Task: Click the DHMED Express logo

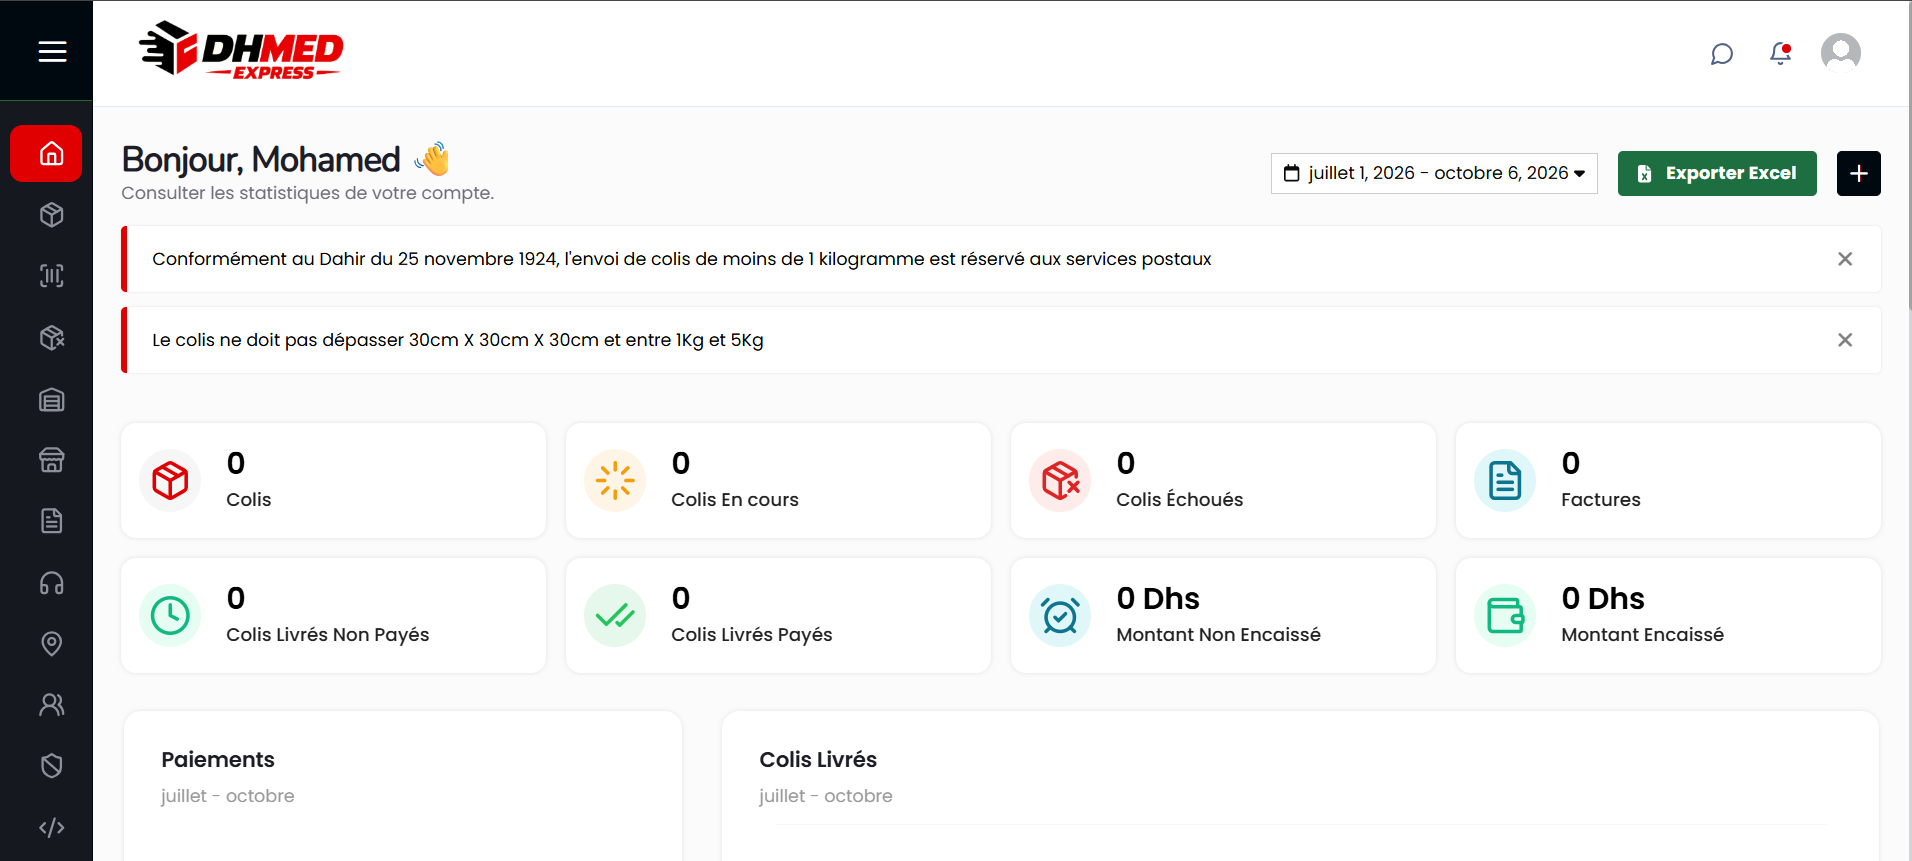Action: click(241, 50)
